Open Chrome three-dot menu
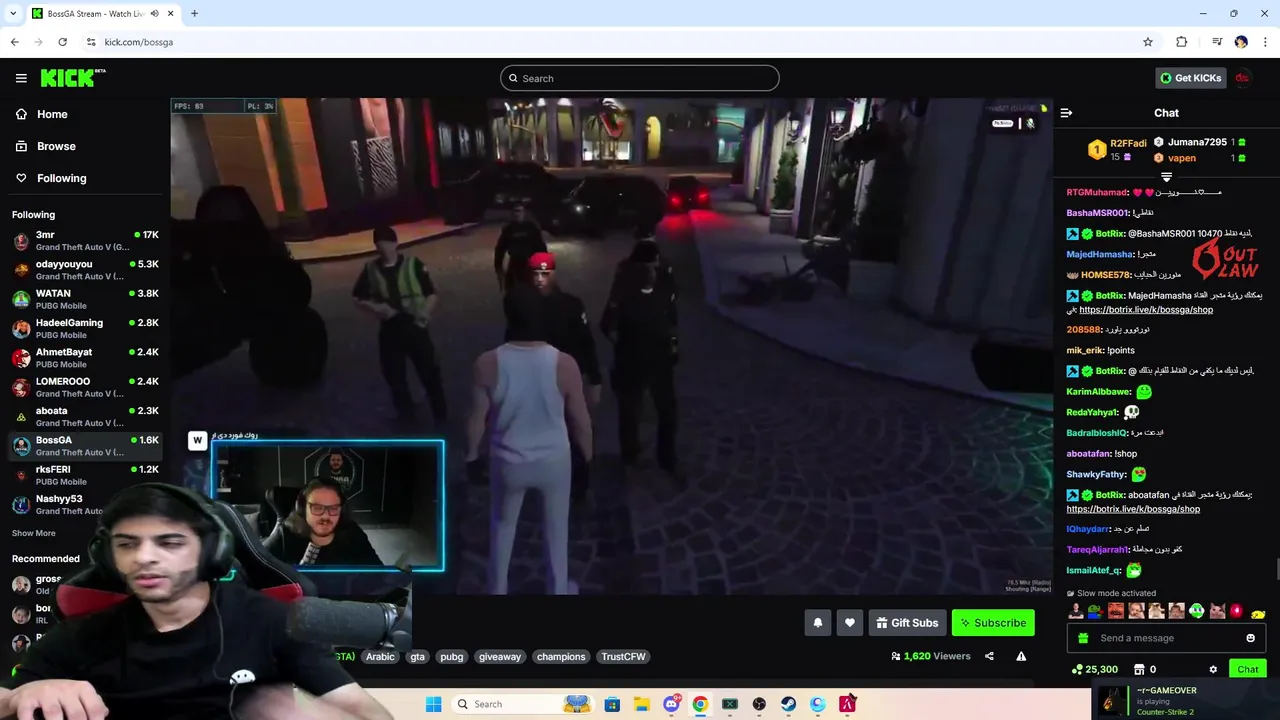This screenshot has width=1280, height=720. (1266, 42)
